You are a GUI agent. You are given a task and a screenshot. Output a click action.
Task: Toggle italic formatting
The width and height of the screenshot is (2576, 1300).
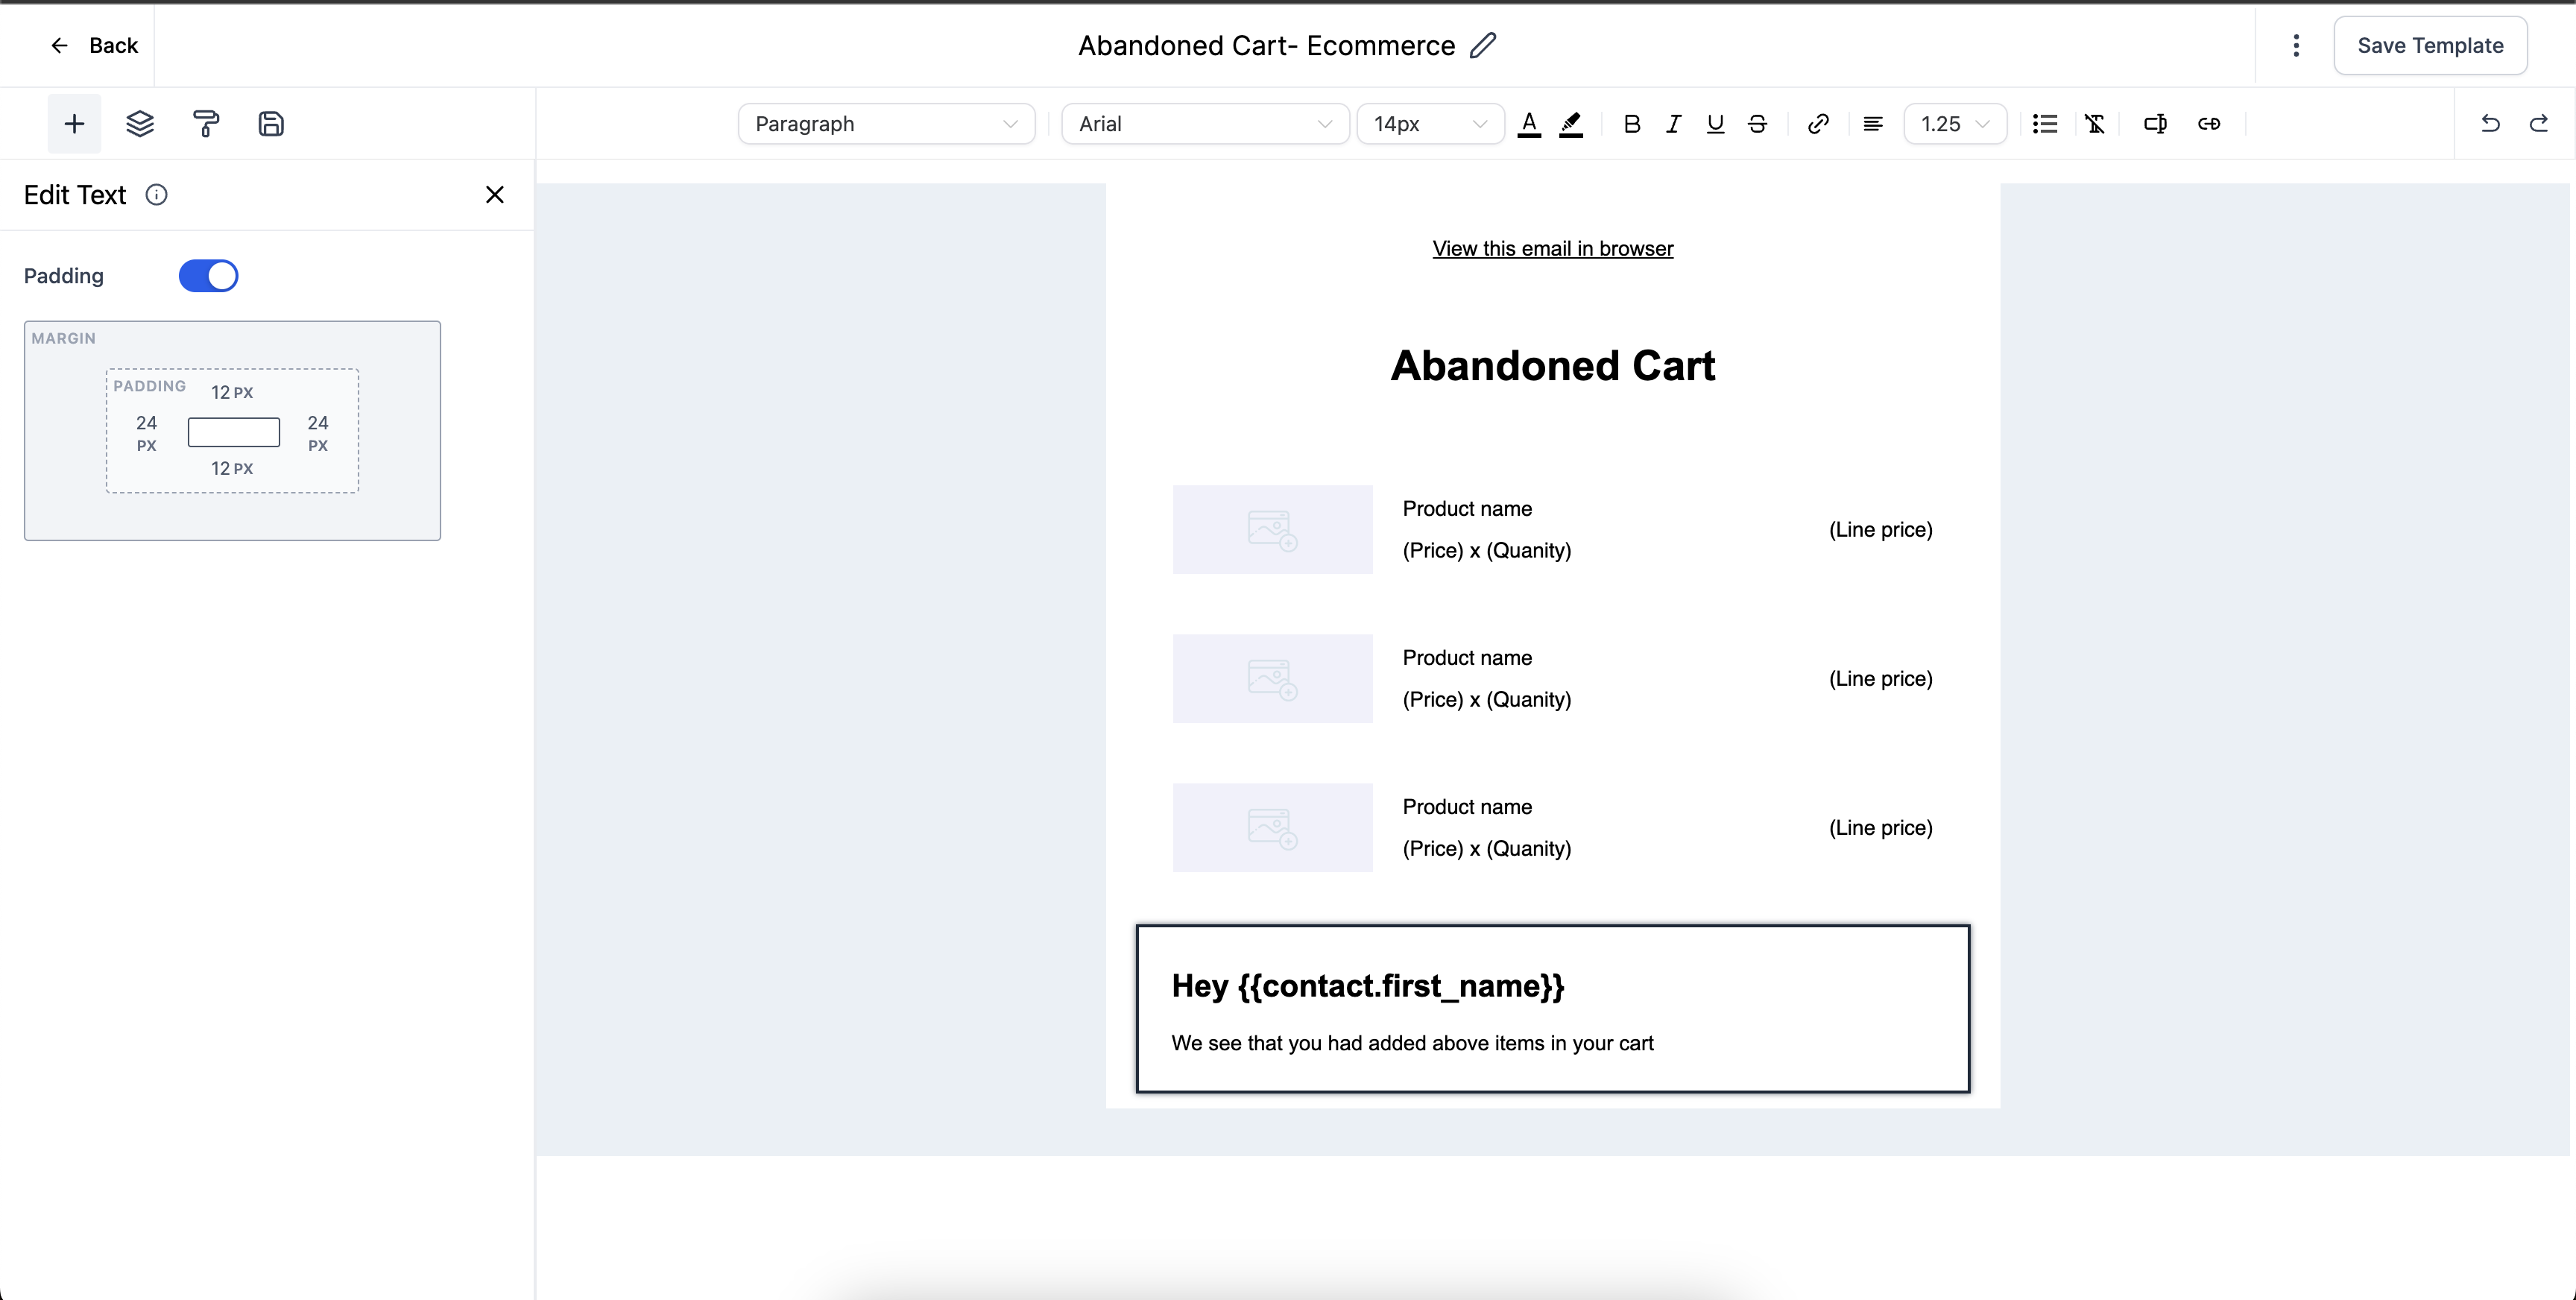point(1673,124)
